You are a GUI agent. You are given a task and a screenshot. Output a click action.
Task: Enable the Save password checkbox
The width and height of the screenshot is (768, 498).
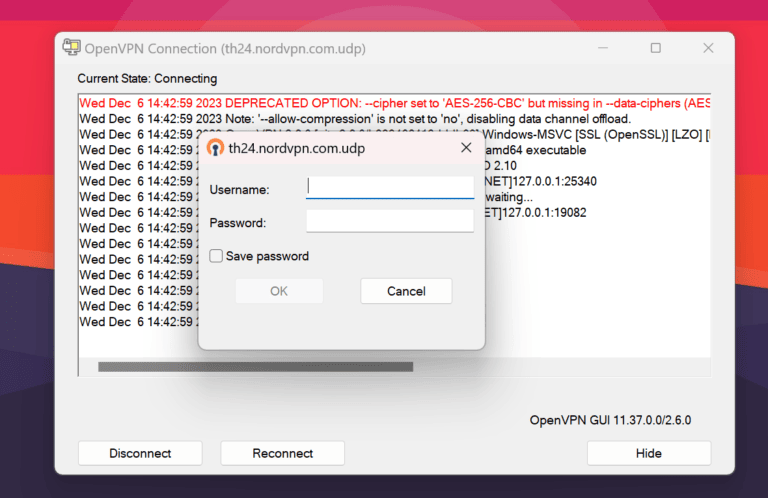pyautogui.click(x=216, y=256)
